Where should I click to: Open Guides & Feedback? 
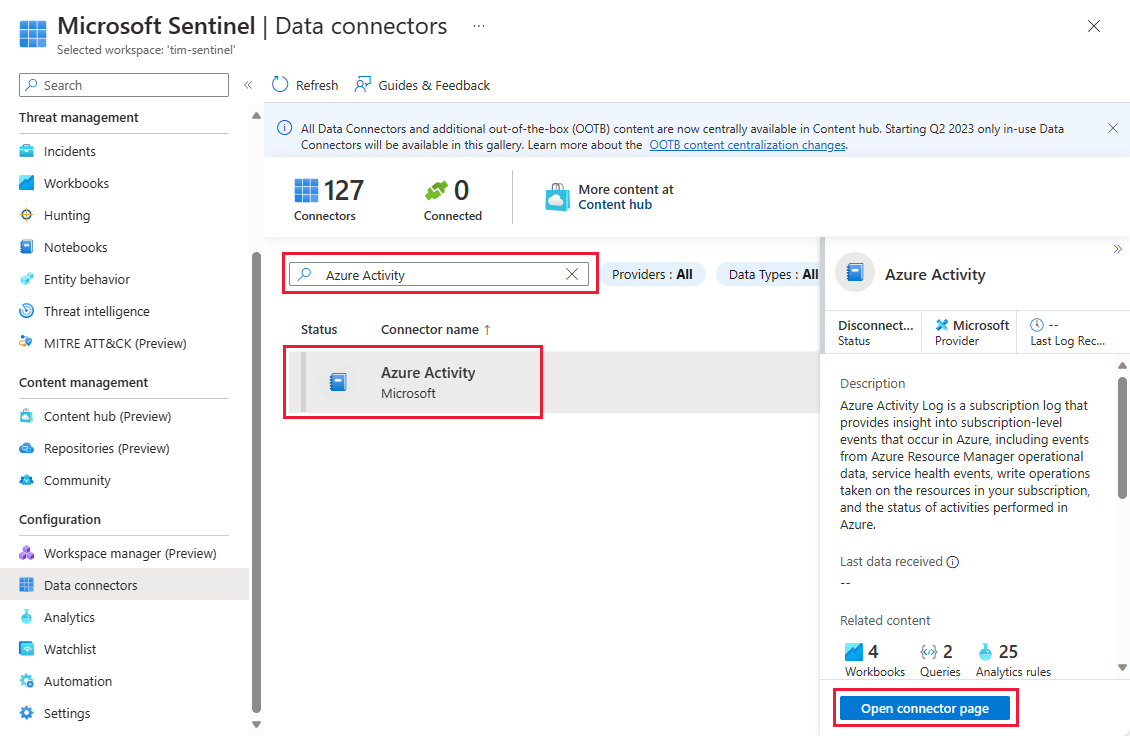(x=432, y=85)
